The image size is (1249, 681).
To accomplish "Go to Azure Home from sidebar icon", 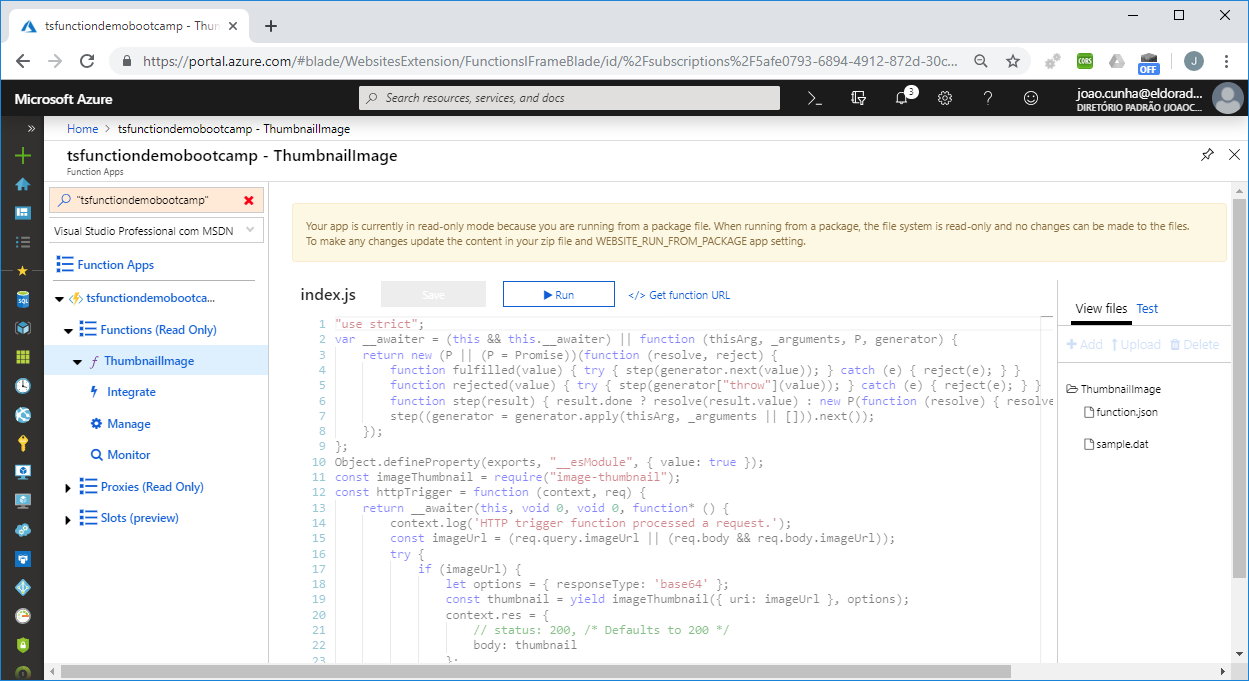I will [22, 184].
